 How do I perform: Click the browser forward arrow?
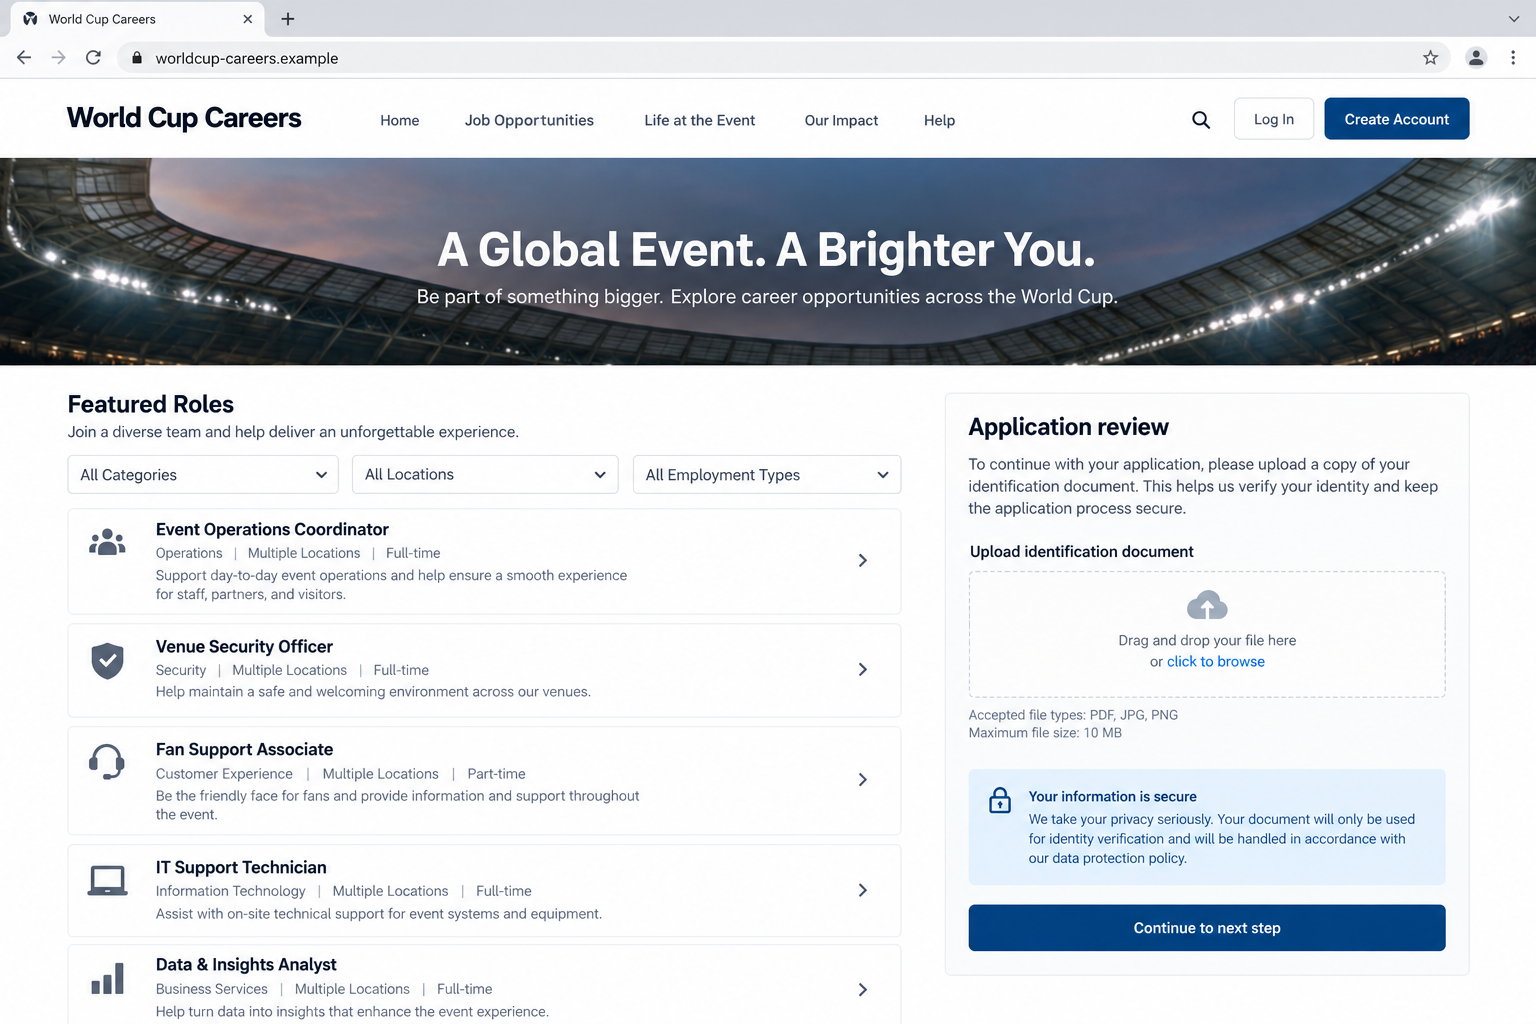tap(59, 58)
